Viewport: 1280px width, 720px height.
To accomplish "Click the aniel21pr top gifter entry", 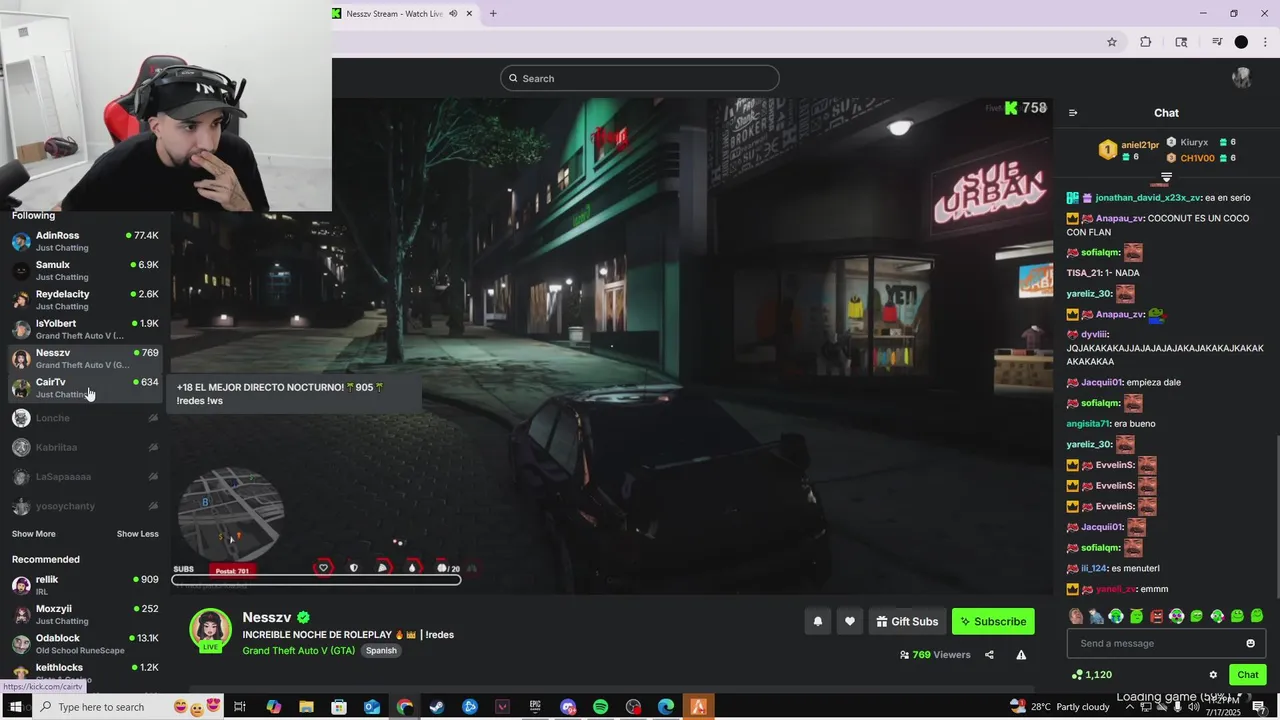I will 1129,150.
